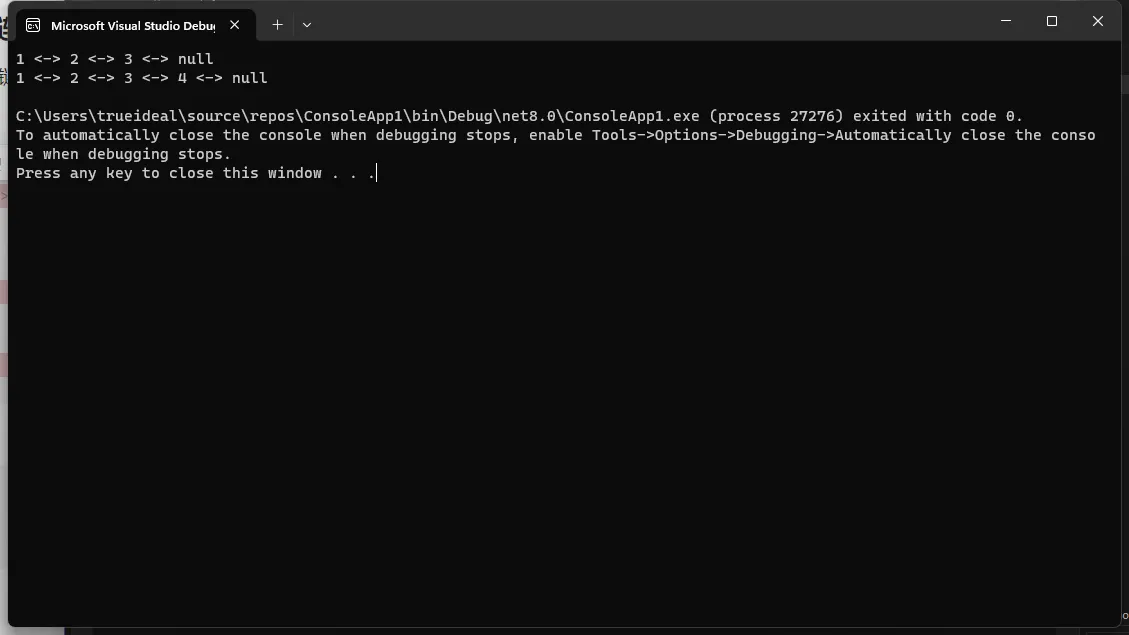Close the Microsoft Visual Studio Debug tab
The width and height of the screenshot is (1129, 635).
[x=235, y=25]
